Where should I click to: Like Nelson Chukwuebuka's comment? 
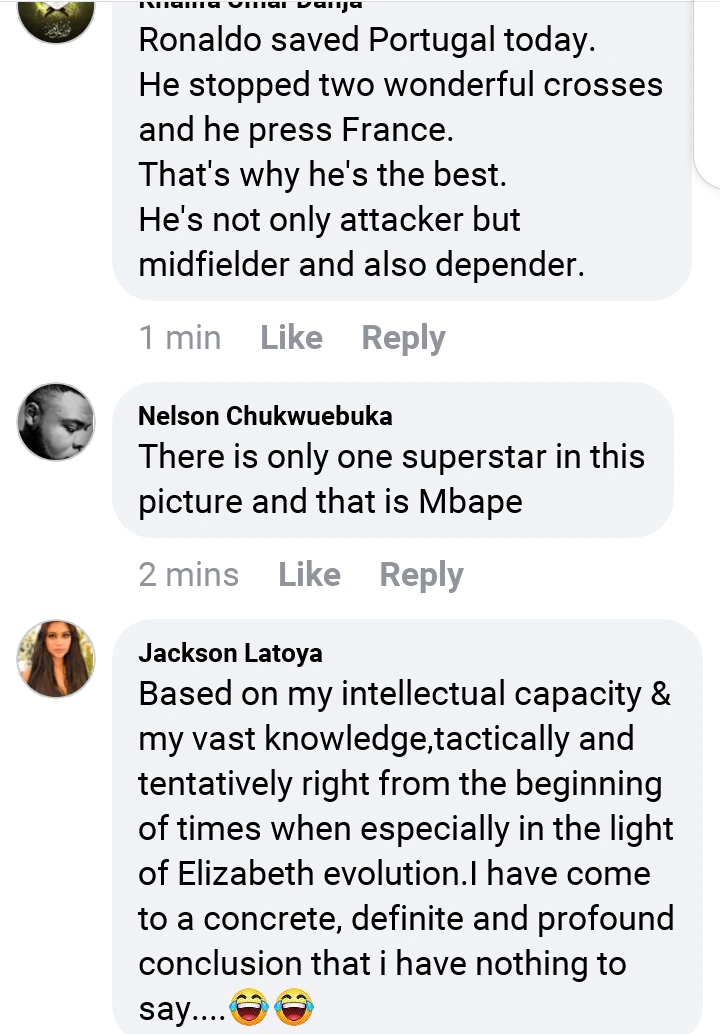click(309, 574)
